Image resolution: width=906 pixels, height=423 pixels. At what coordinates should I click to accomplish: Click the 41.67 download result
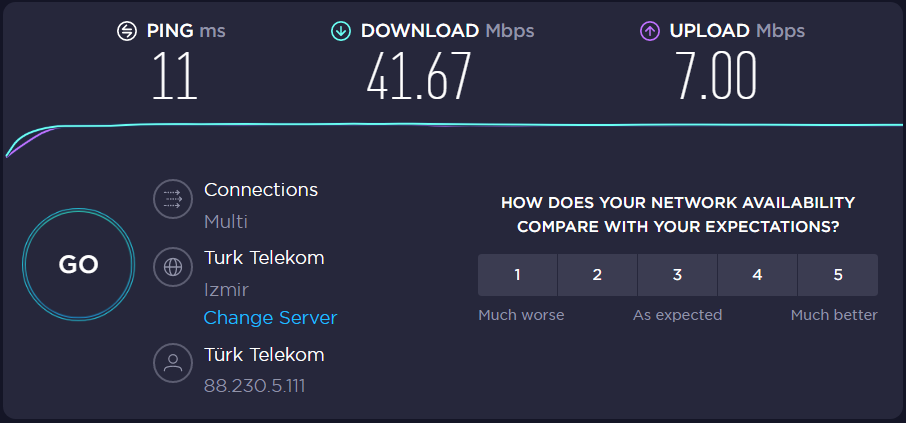point(418,76)
